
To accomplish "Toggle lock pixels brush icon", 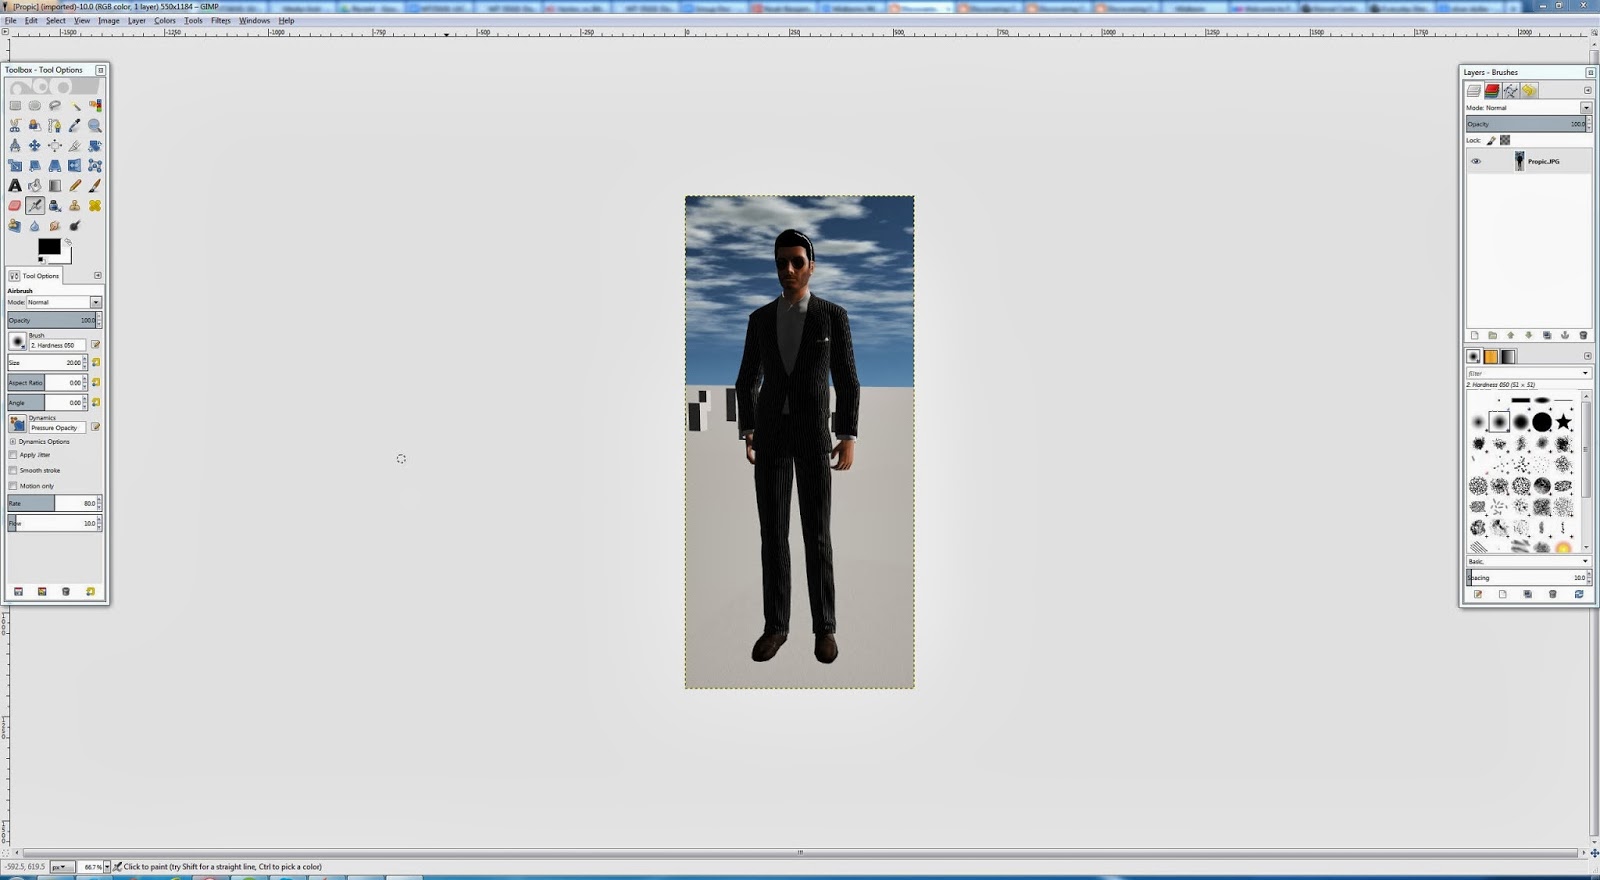I will point(1491,140).
